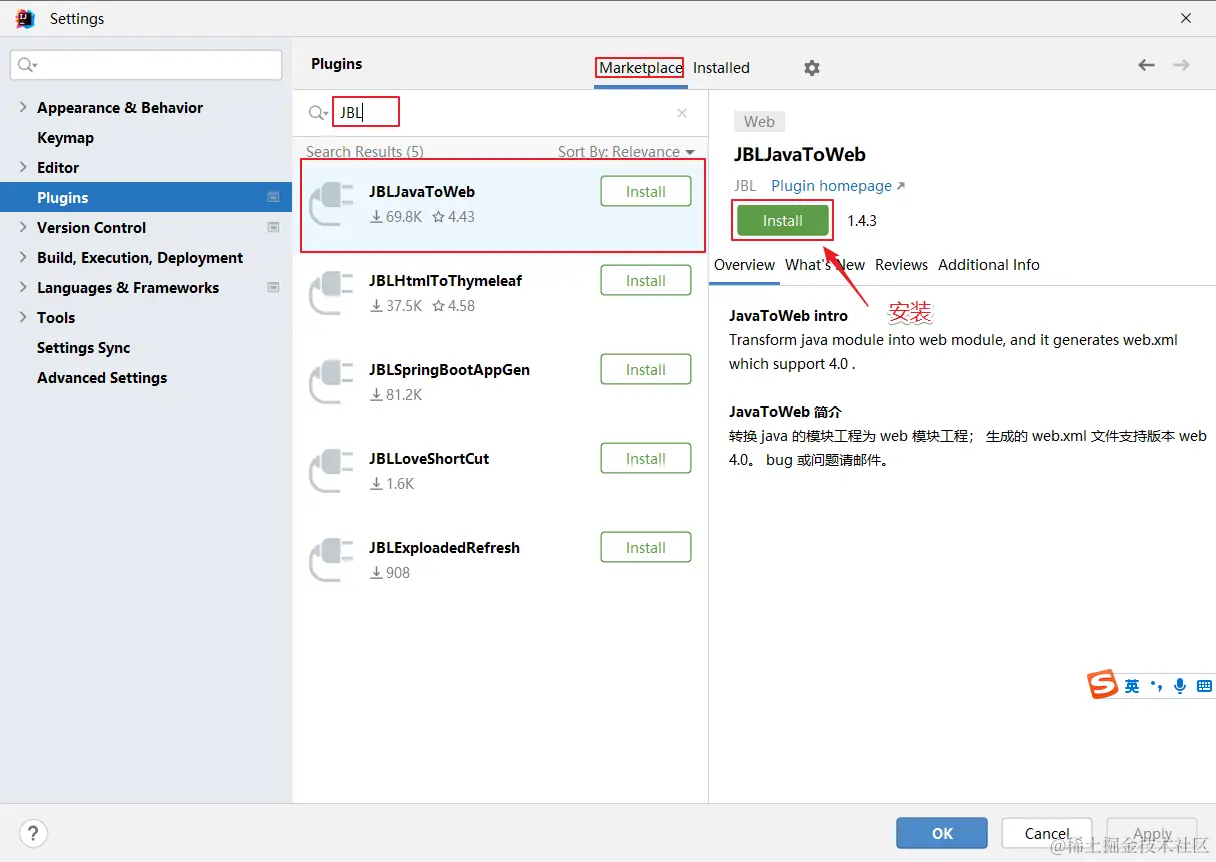The width and height of the screenshot is (1216, 862).
Task: Expand the Editor settings node
Action: (x=23, y=167)
